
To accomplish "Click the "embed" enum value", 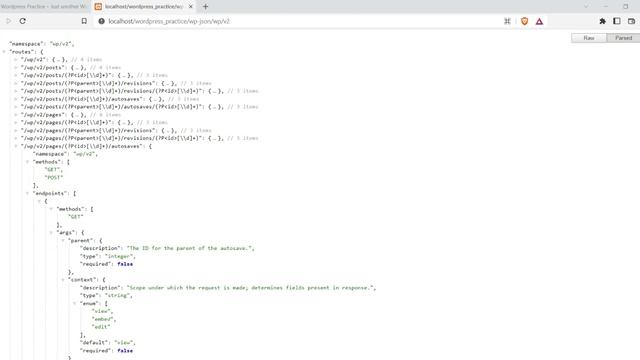I will coord(102,319).
